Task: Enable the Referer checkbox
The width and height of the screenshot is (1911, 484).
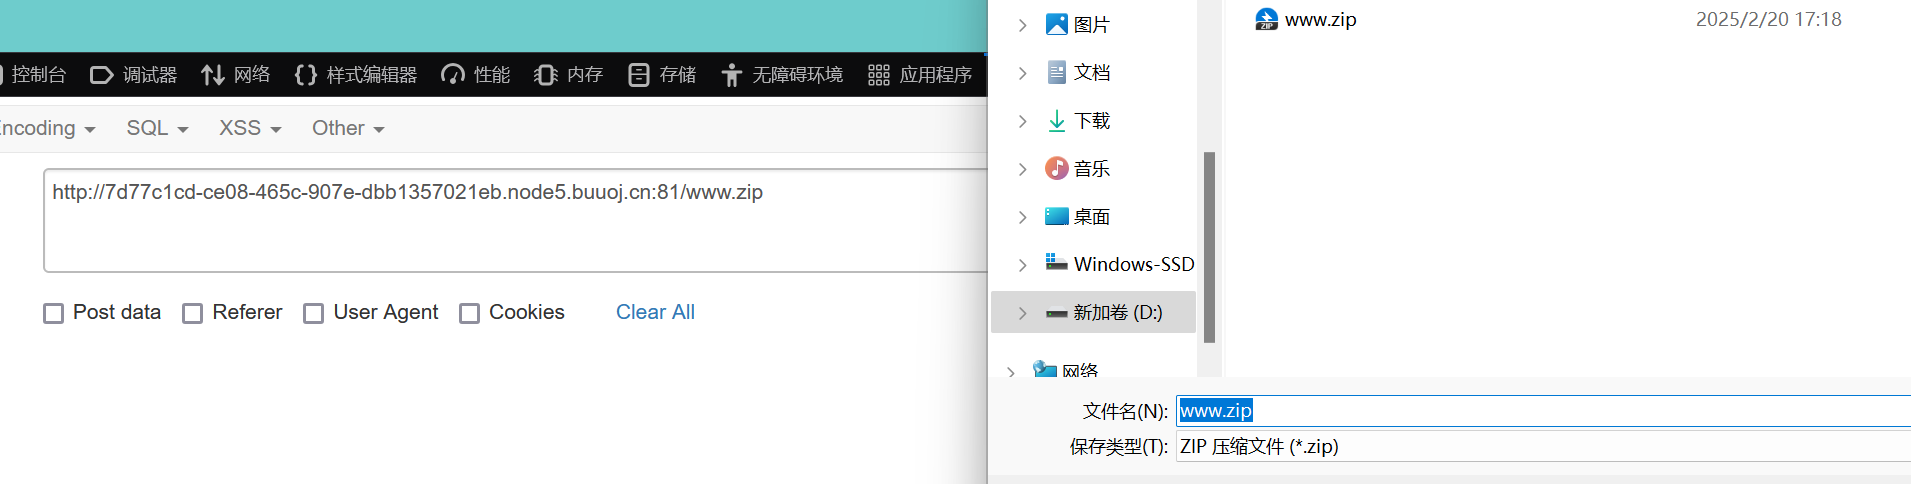Action: click(x=193, y=313)
